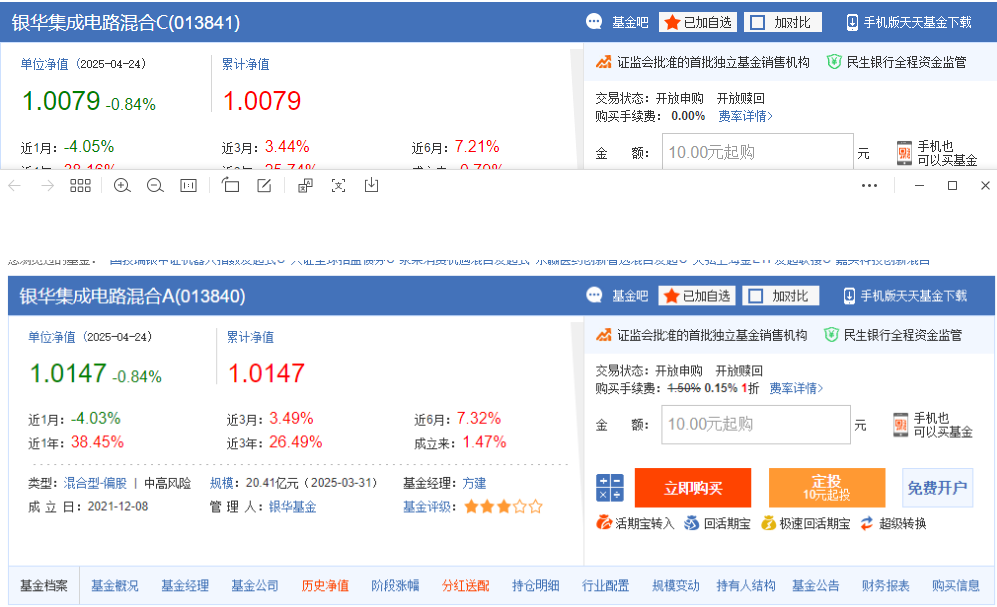Image resolution: width=997 pixels, height=607 pixels.
Task: Click 累计净值 link for fund 013841
Action: (x=245, y=64)
